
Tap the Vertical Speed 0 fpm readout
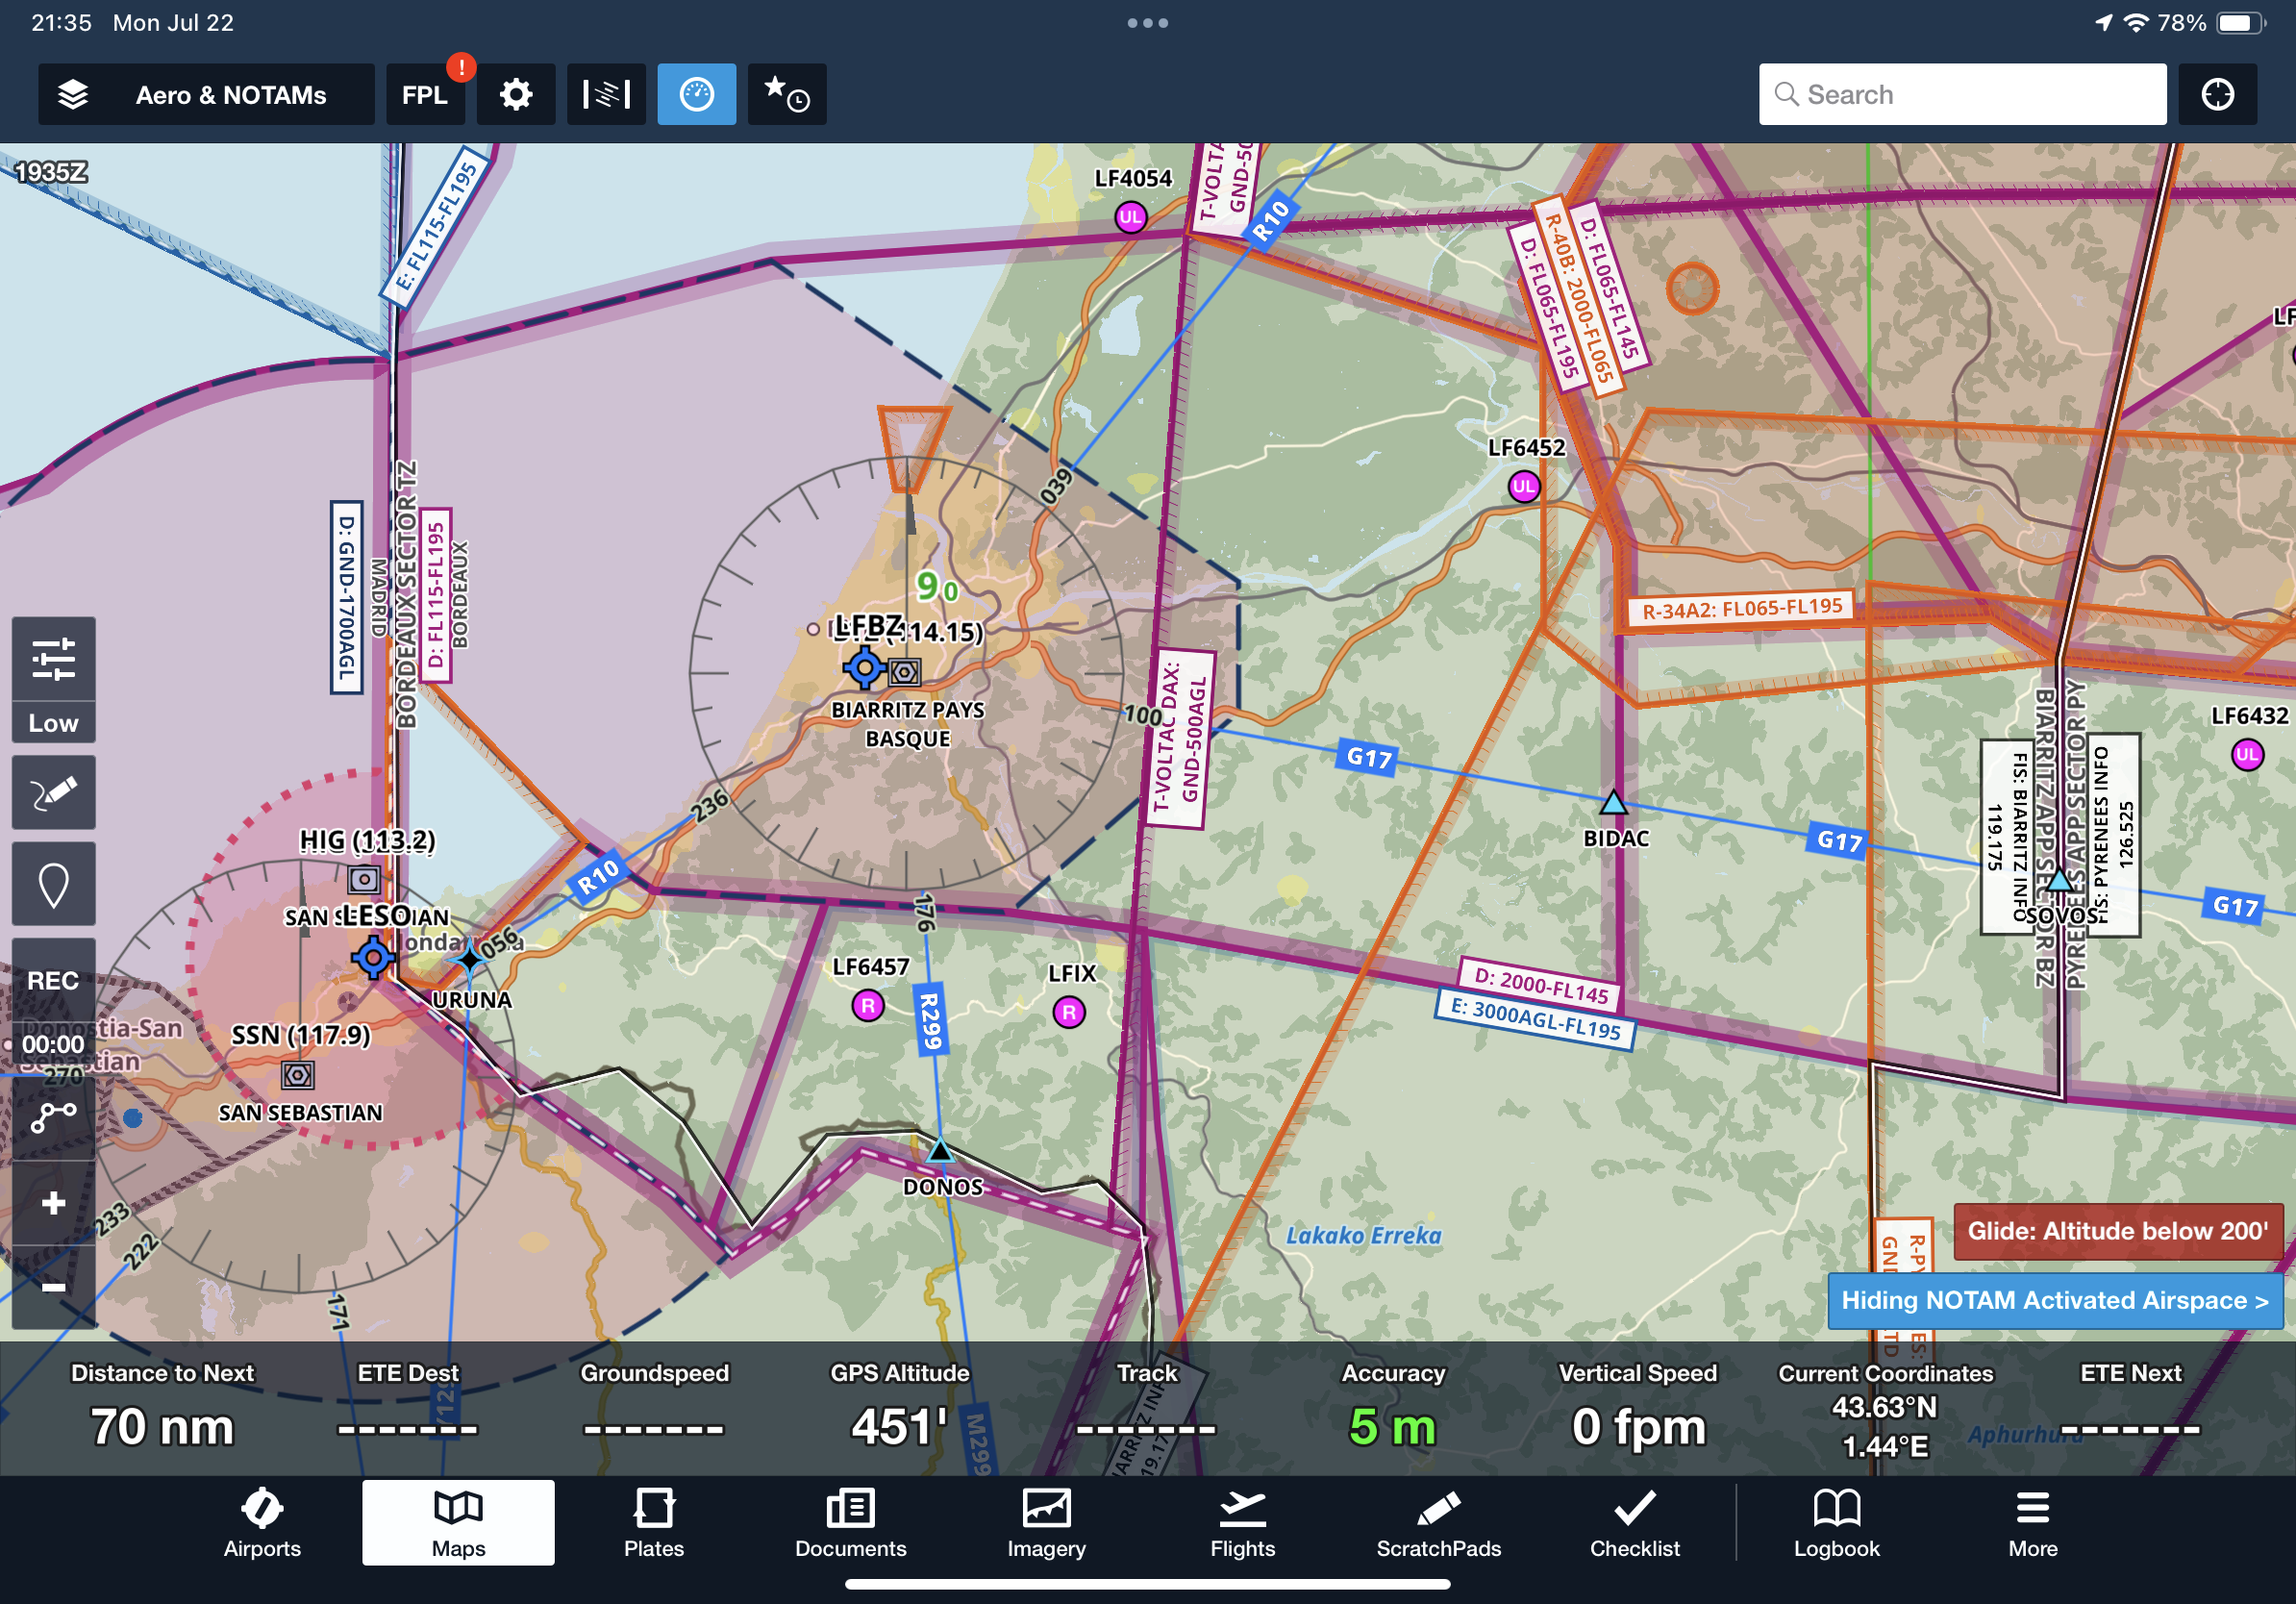pos(1638,1407)
